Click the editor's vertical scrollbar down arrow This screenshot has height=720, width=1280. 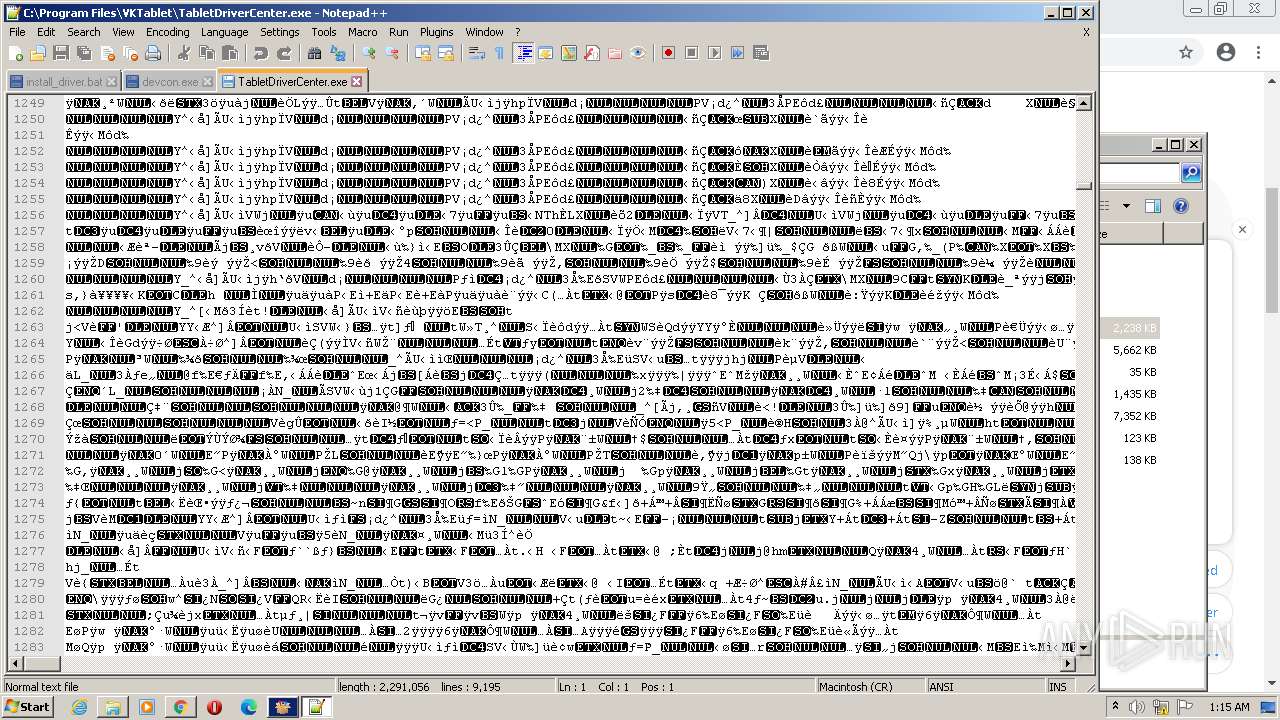[1084, 648]
